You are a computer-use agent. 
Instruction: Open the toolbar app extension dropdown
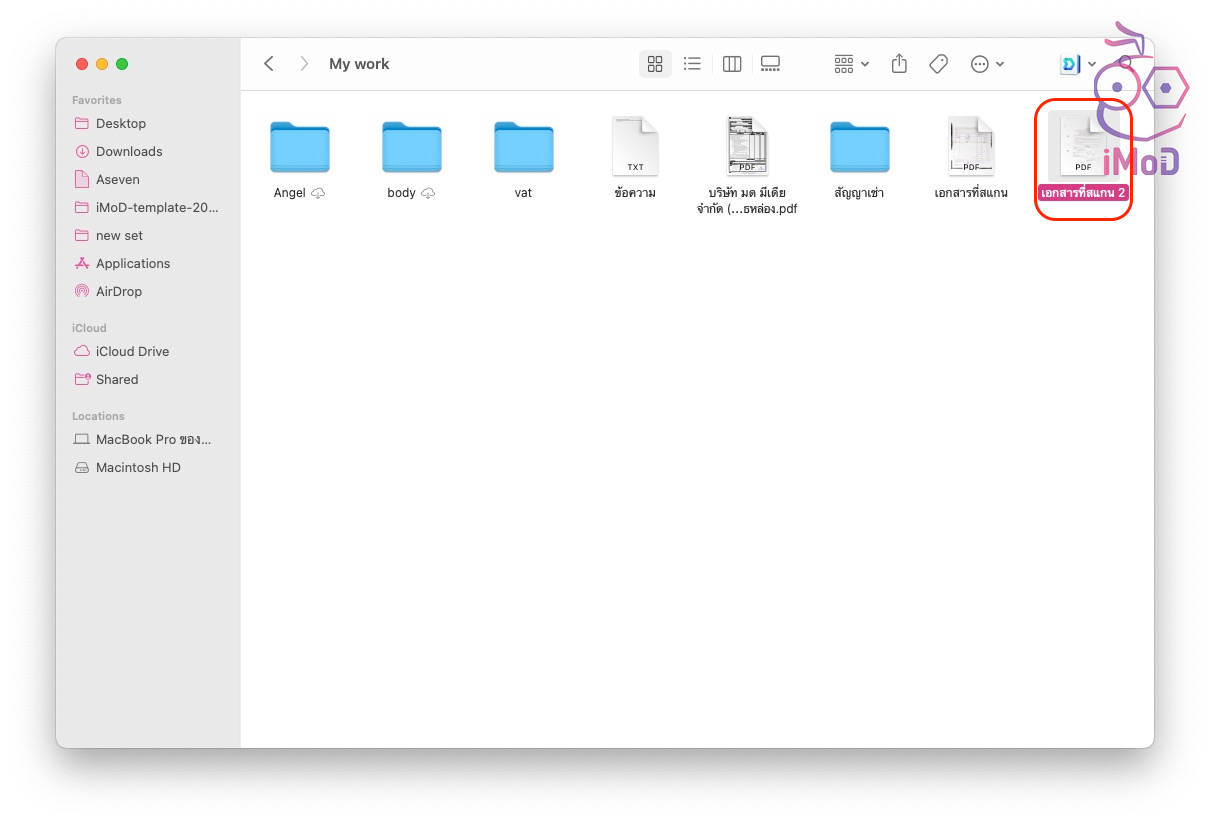tap(1078, 64)
